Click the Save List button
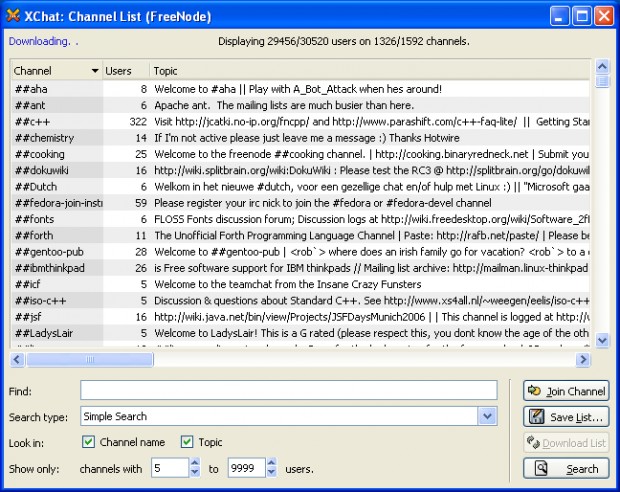This screenshot has width=620, height=492. [566, 417]
